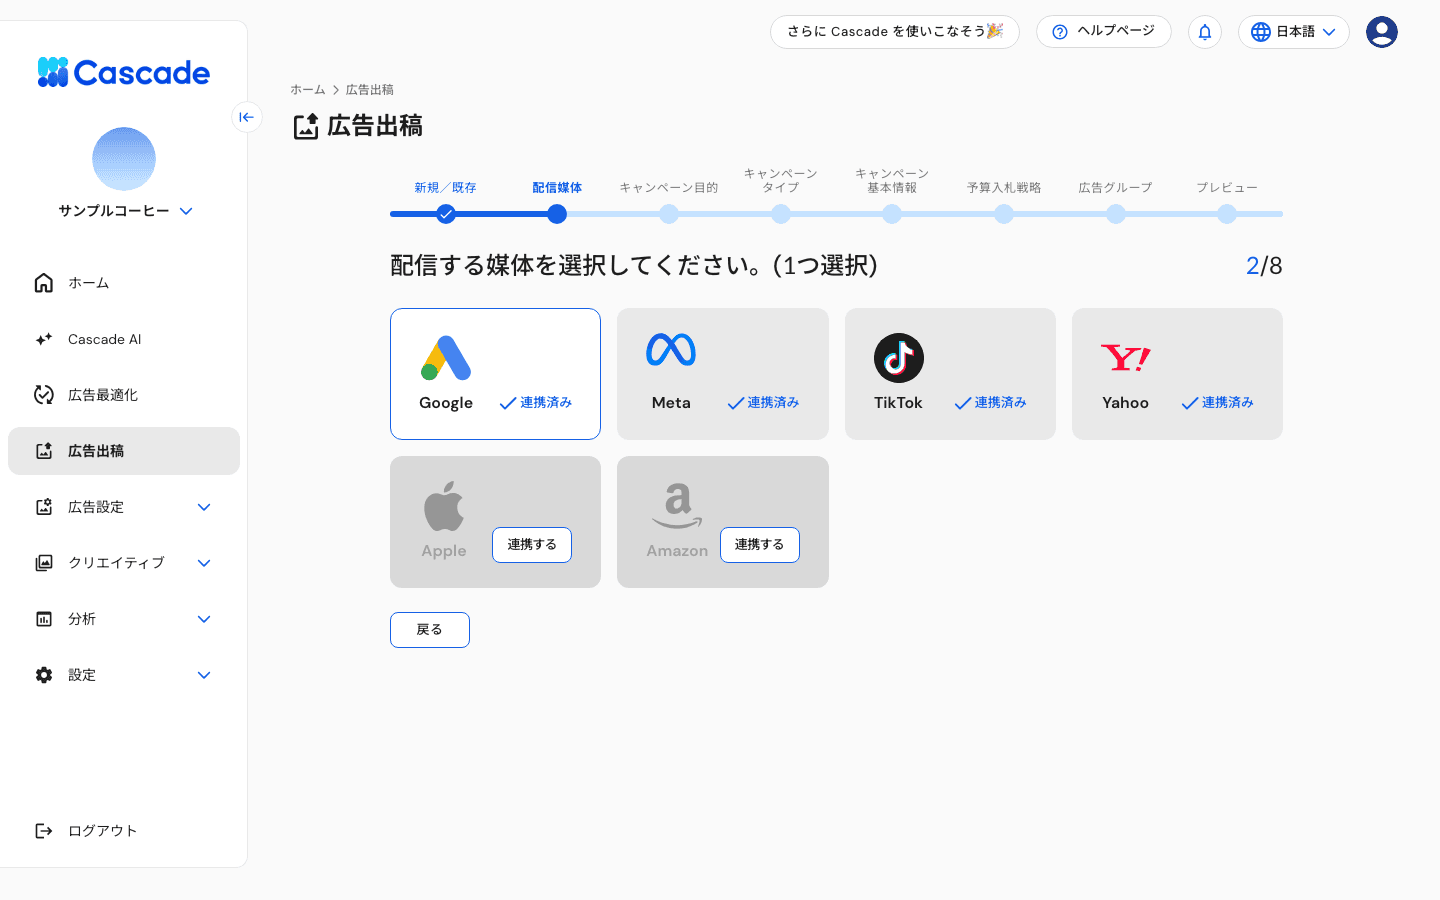The image size is (1440, 900).
Task: Click さらに Cascade を使いこなそう button
Action: click(x=895, y=32)
